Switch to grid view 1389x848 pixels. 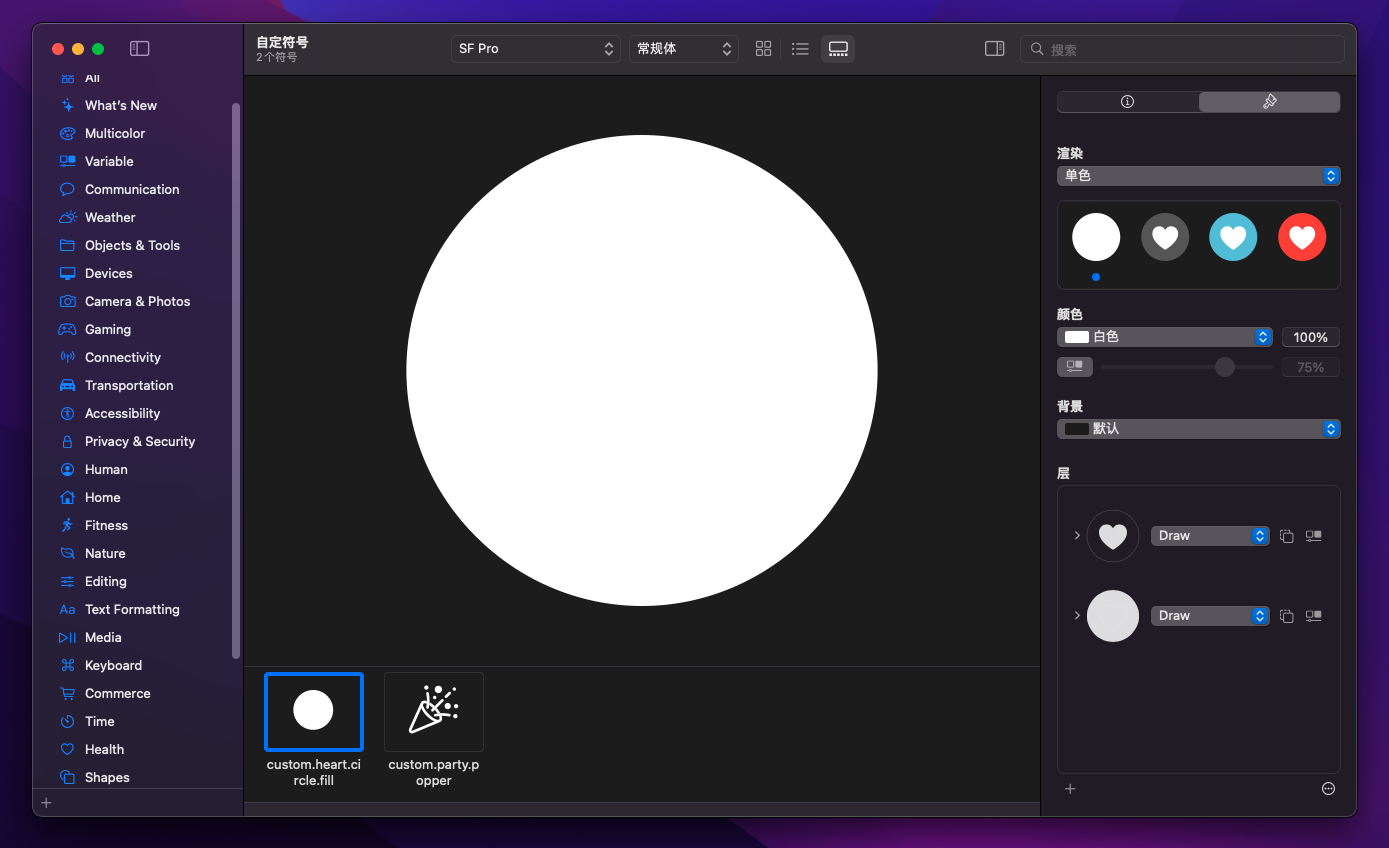(764, 48)
